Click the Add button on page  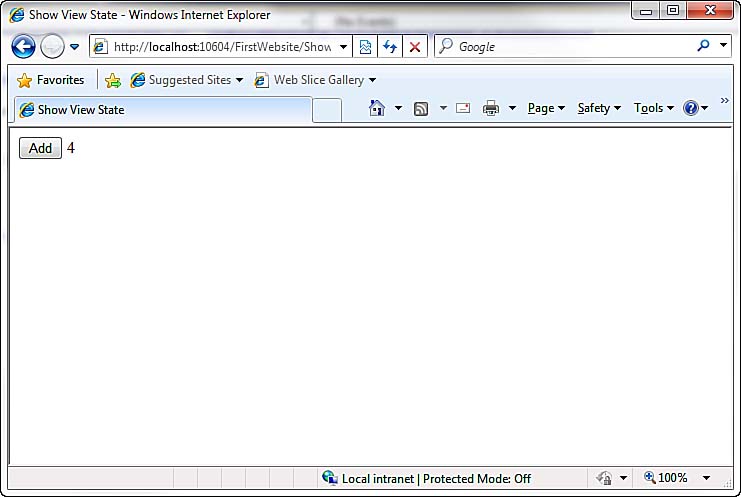click(40, 148)
